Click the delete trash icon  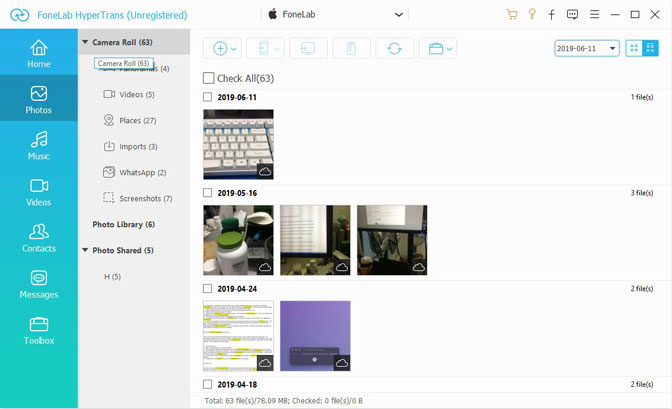coord(352,48)
